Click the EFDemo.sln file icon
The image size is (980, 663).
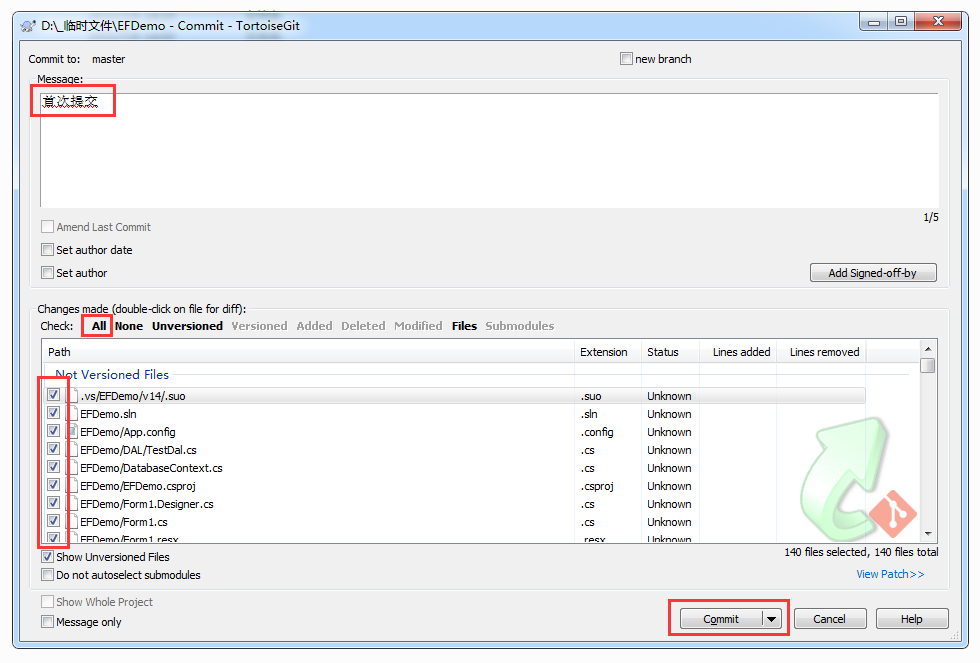(x=72, y=414)
